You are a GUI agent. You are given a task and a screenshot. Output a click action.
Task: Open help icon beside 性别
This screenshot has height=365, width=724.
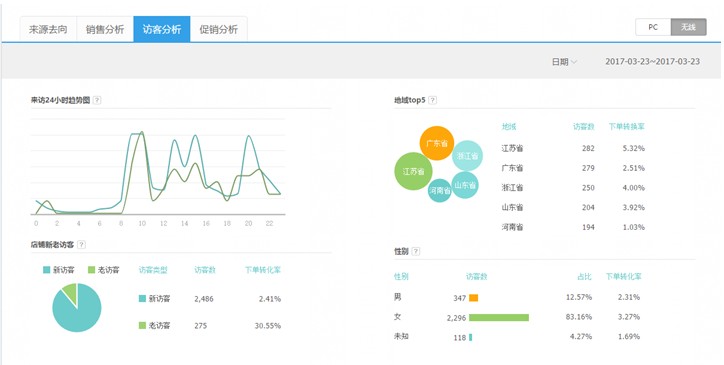coord(416,251)
